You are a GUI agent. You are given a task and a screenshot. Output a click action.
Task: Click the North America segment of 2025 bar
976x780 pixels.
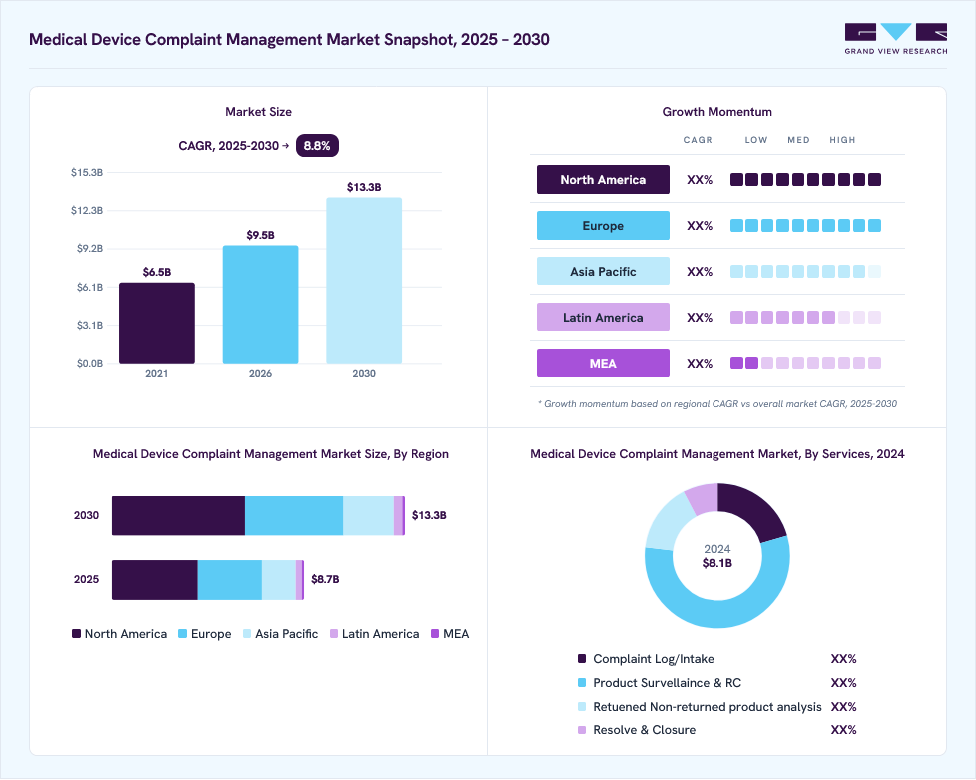[154, 580]
